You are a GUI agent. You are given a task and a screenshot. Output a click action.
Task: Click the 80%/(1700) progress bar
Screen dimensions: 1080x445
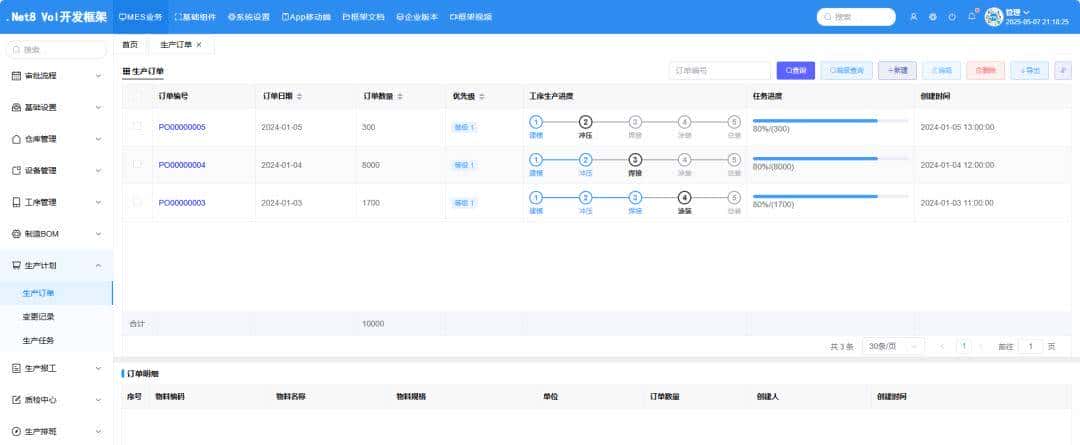pyautogui.click(x=830, y=196)
